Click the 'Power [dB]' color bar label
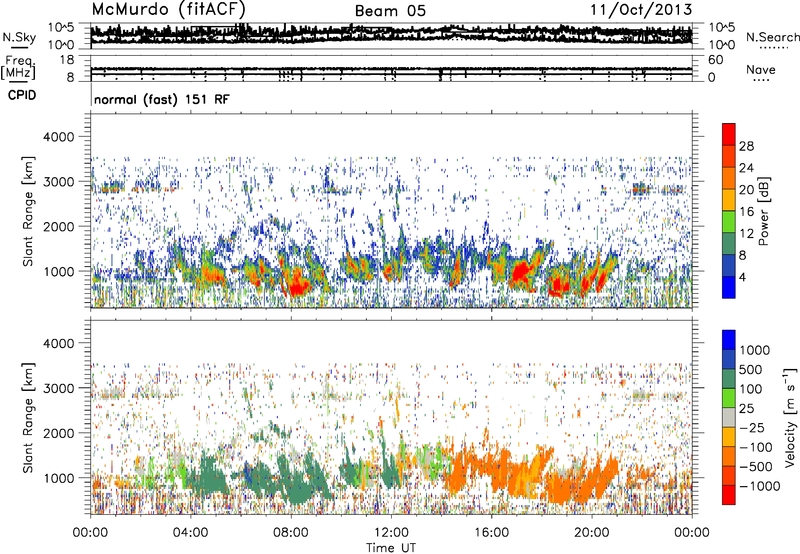This screenshot has height=554, width=800. click(x=764, y=211)
